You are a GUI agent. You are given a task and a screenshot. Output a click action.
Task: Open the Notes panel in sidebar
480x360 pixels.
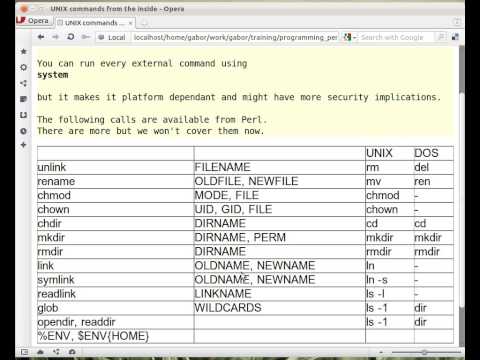[x=24, y=99]
